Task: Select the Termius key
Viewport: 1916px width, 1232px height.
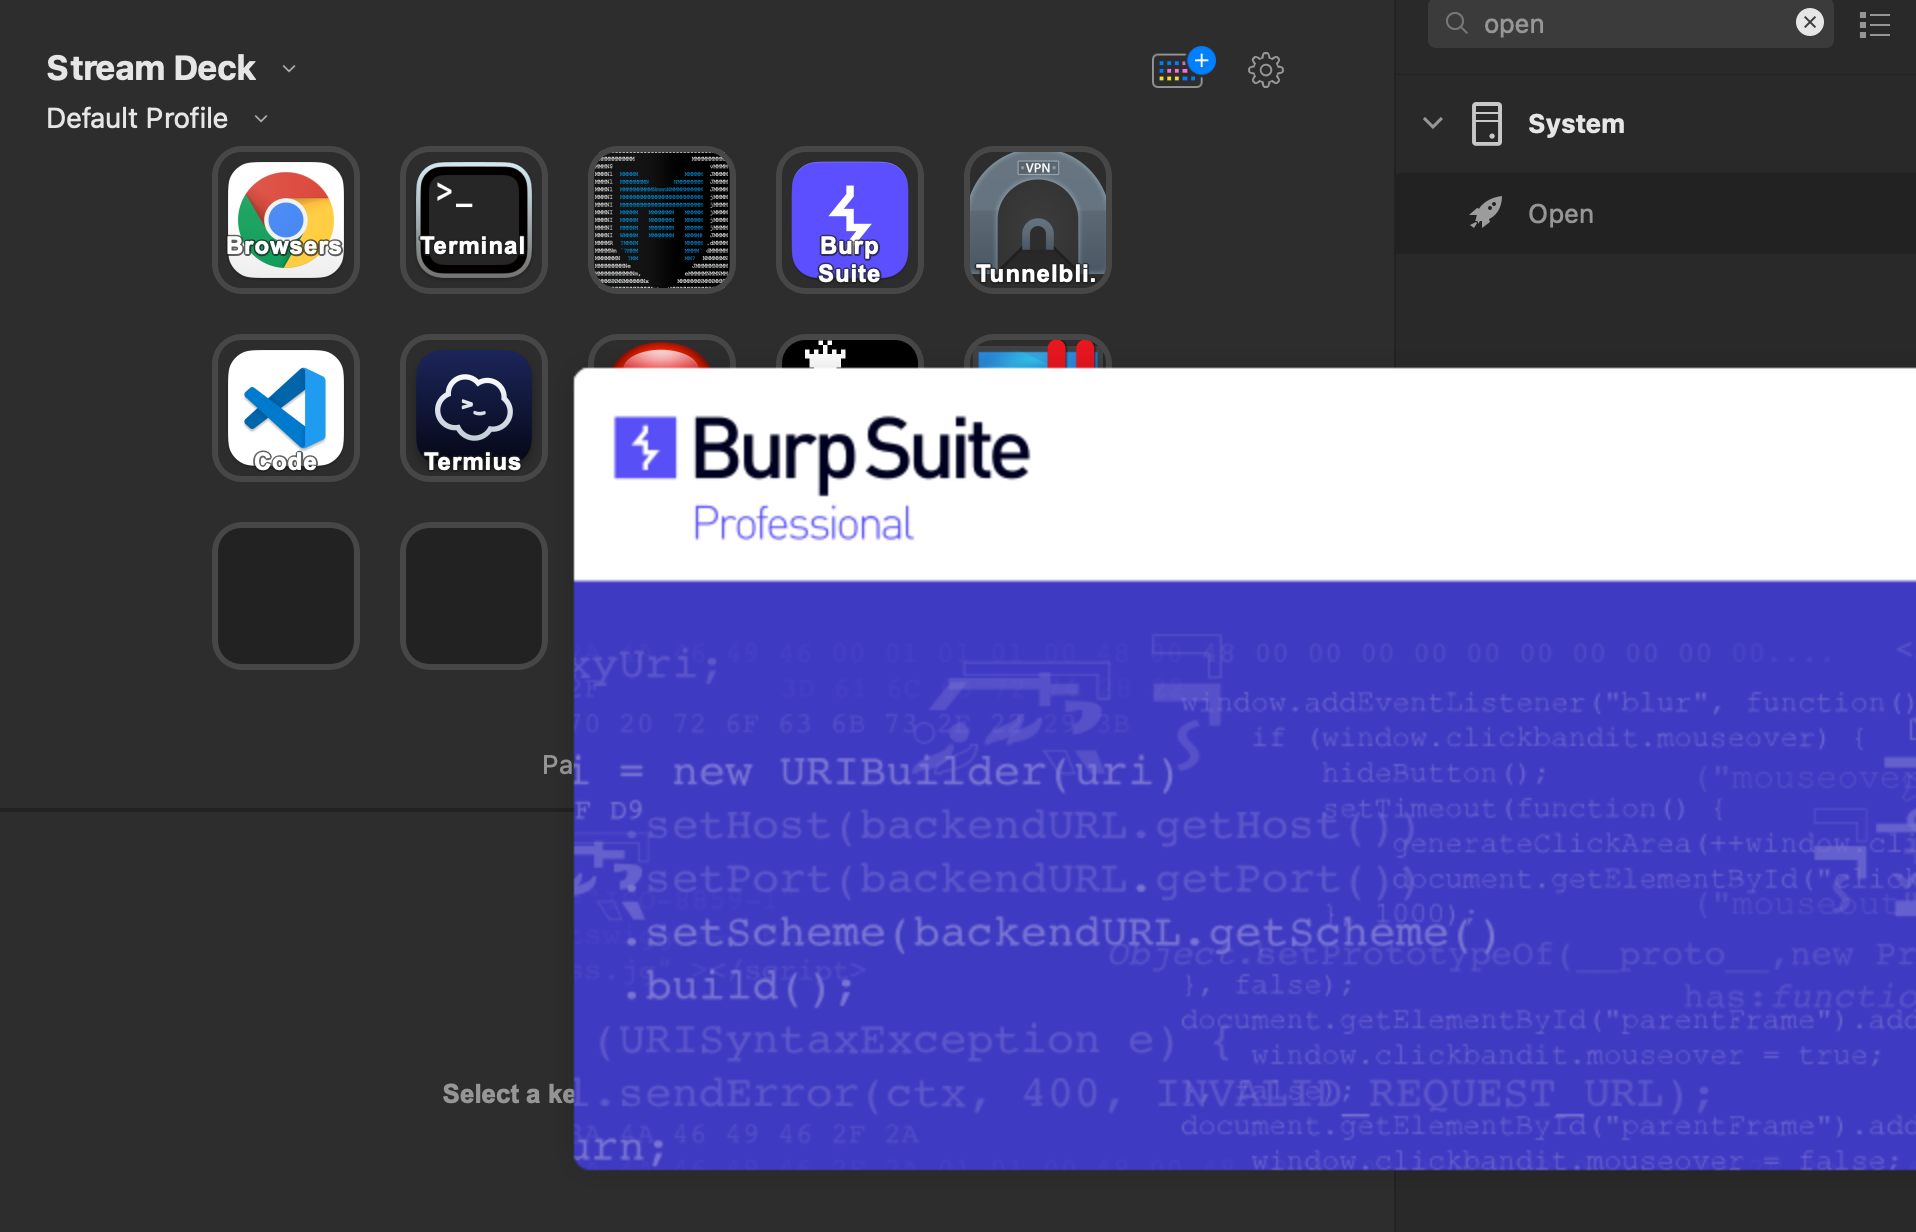Action: [474, 408]
